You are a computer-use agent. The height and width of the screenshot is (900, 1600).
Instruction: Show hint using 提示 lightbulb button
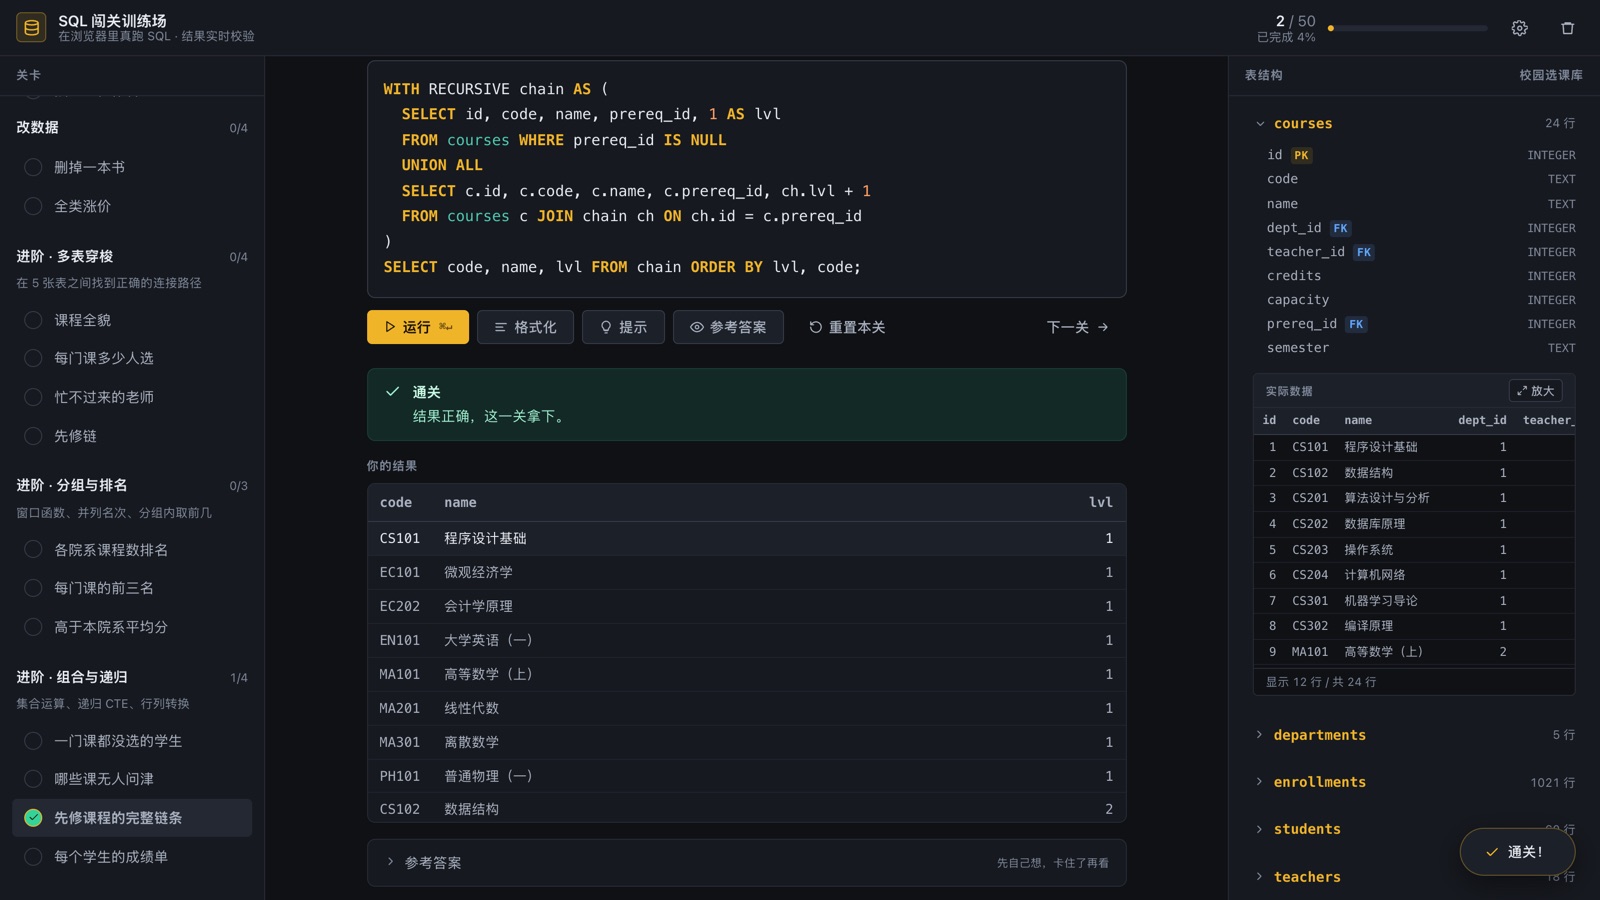[x=623, y=327]
